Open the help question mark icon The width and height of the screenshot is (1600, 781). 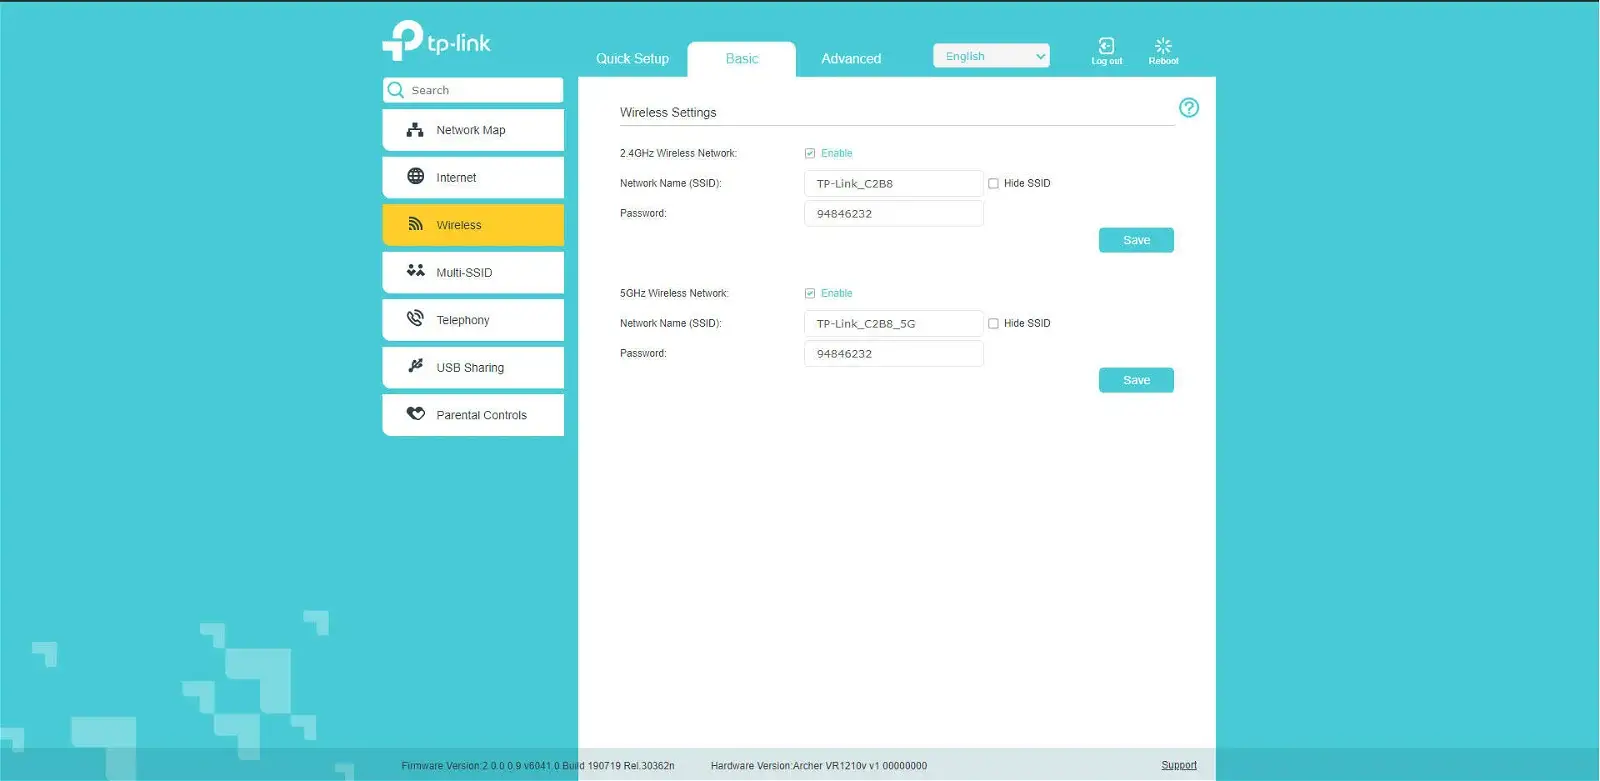click(1188, 108)
